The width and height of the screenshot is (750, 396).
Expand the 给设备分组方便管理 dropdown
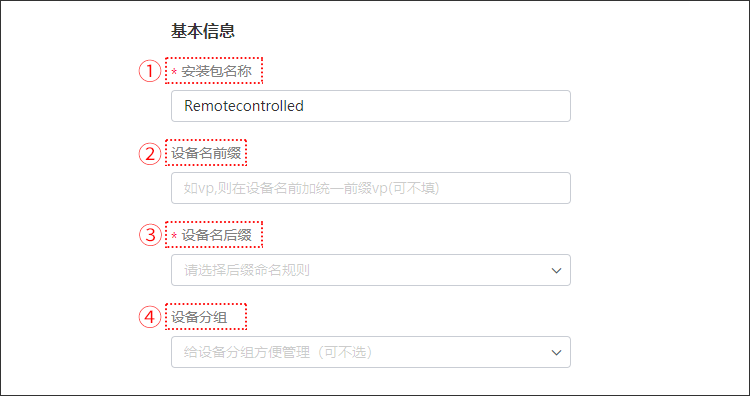click(x=371, y=352)
